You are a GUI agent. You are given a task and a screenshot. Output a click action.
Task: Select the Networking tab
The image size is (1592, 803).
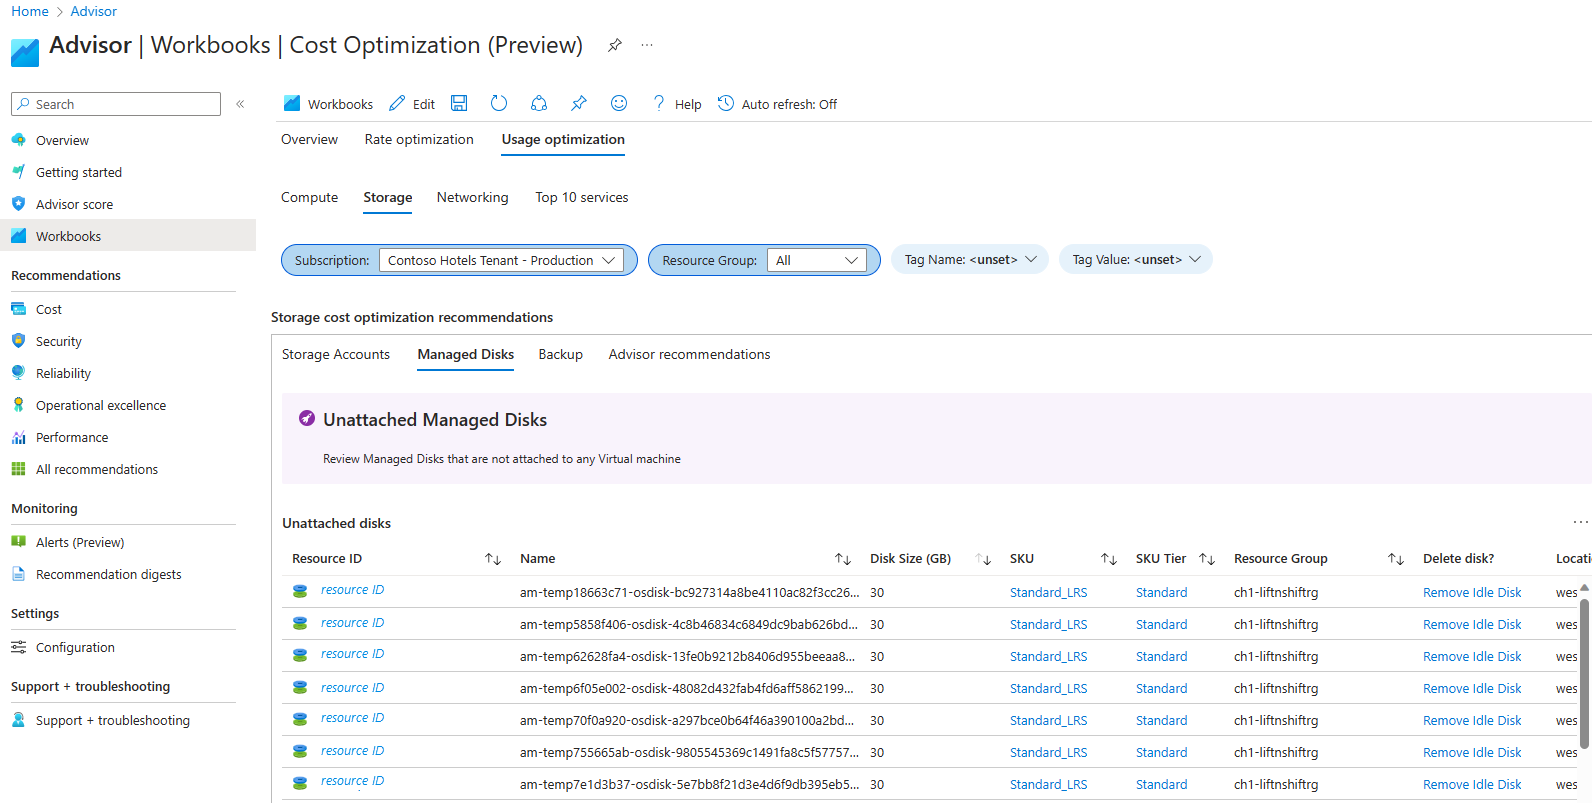[x=472, y=198]
